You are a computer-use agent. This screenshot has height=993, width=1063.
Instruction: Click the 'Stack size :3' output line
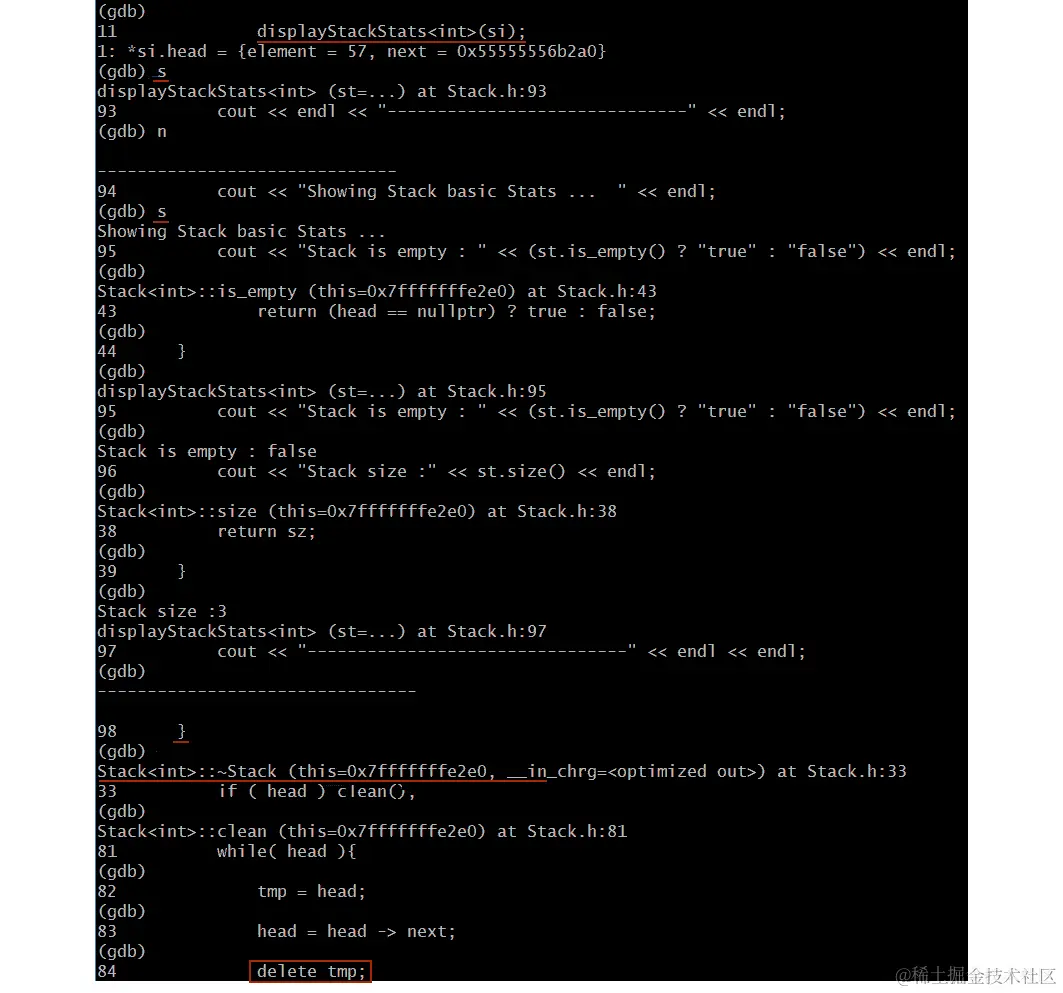(x=162, y=611)
